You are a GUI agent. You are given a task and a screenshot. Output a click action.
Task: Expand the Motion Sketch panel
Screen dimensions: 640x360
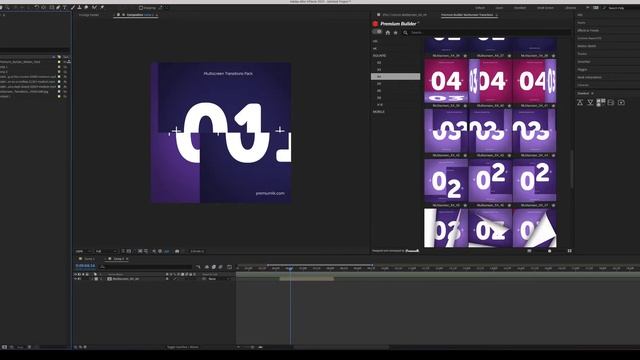(x=587, y=46)
